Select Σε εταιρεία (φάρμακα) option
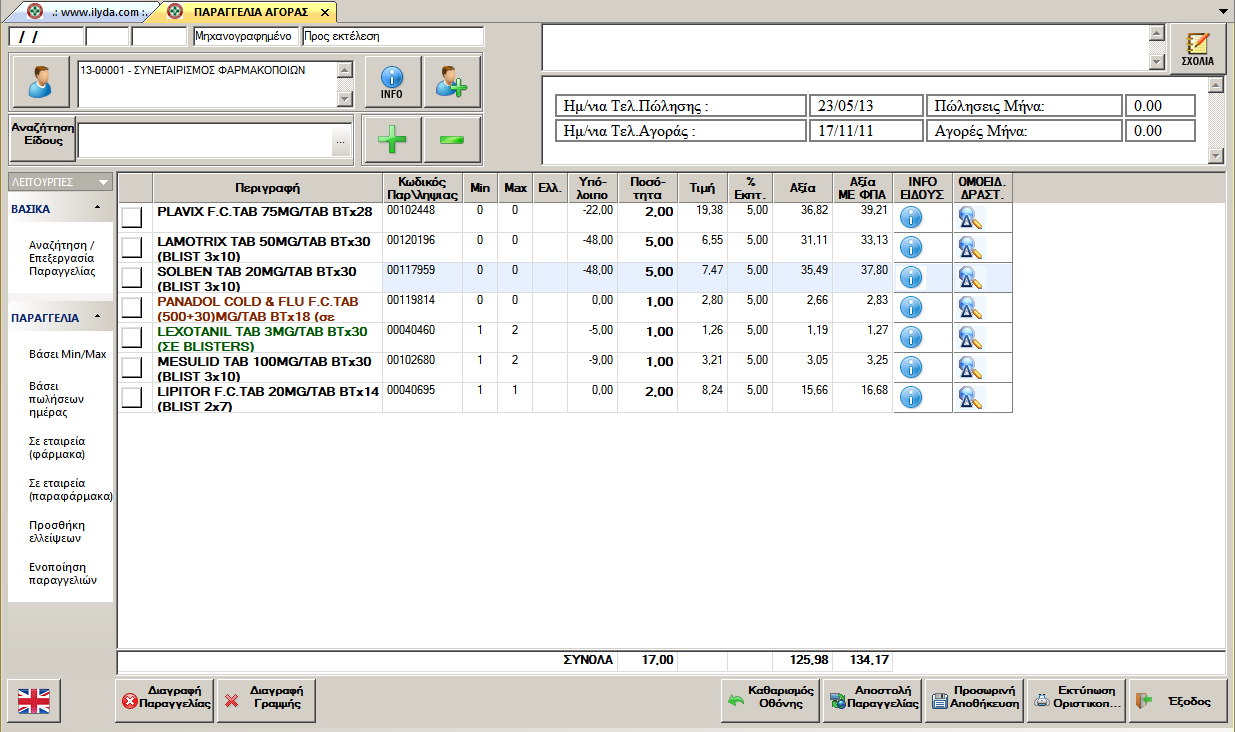 click(x=58, y=447)
